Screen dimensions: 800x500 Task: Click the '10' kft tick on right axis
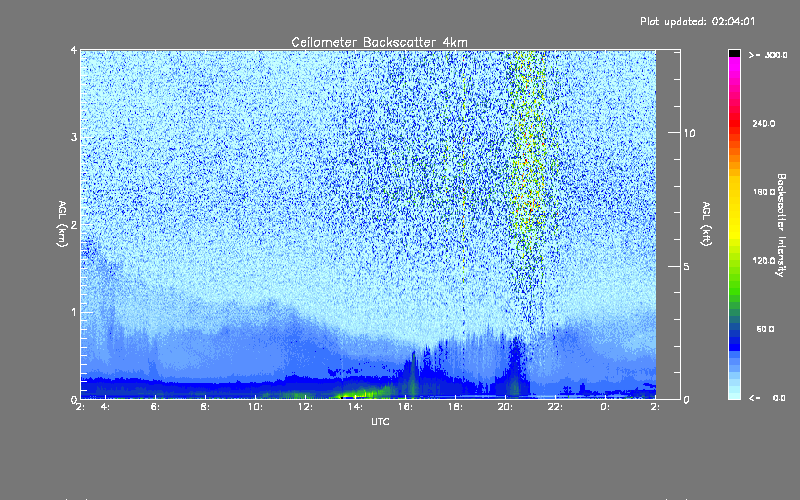689,133
